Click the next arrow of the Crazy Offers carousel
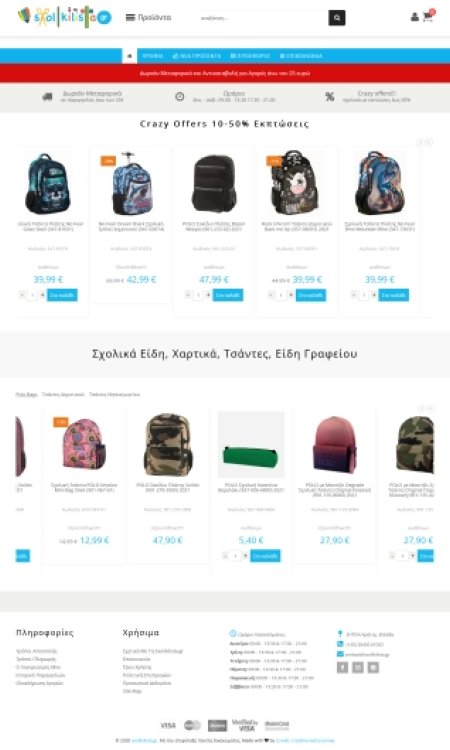This screenshot has width=450, height=750. click(429, 142)
